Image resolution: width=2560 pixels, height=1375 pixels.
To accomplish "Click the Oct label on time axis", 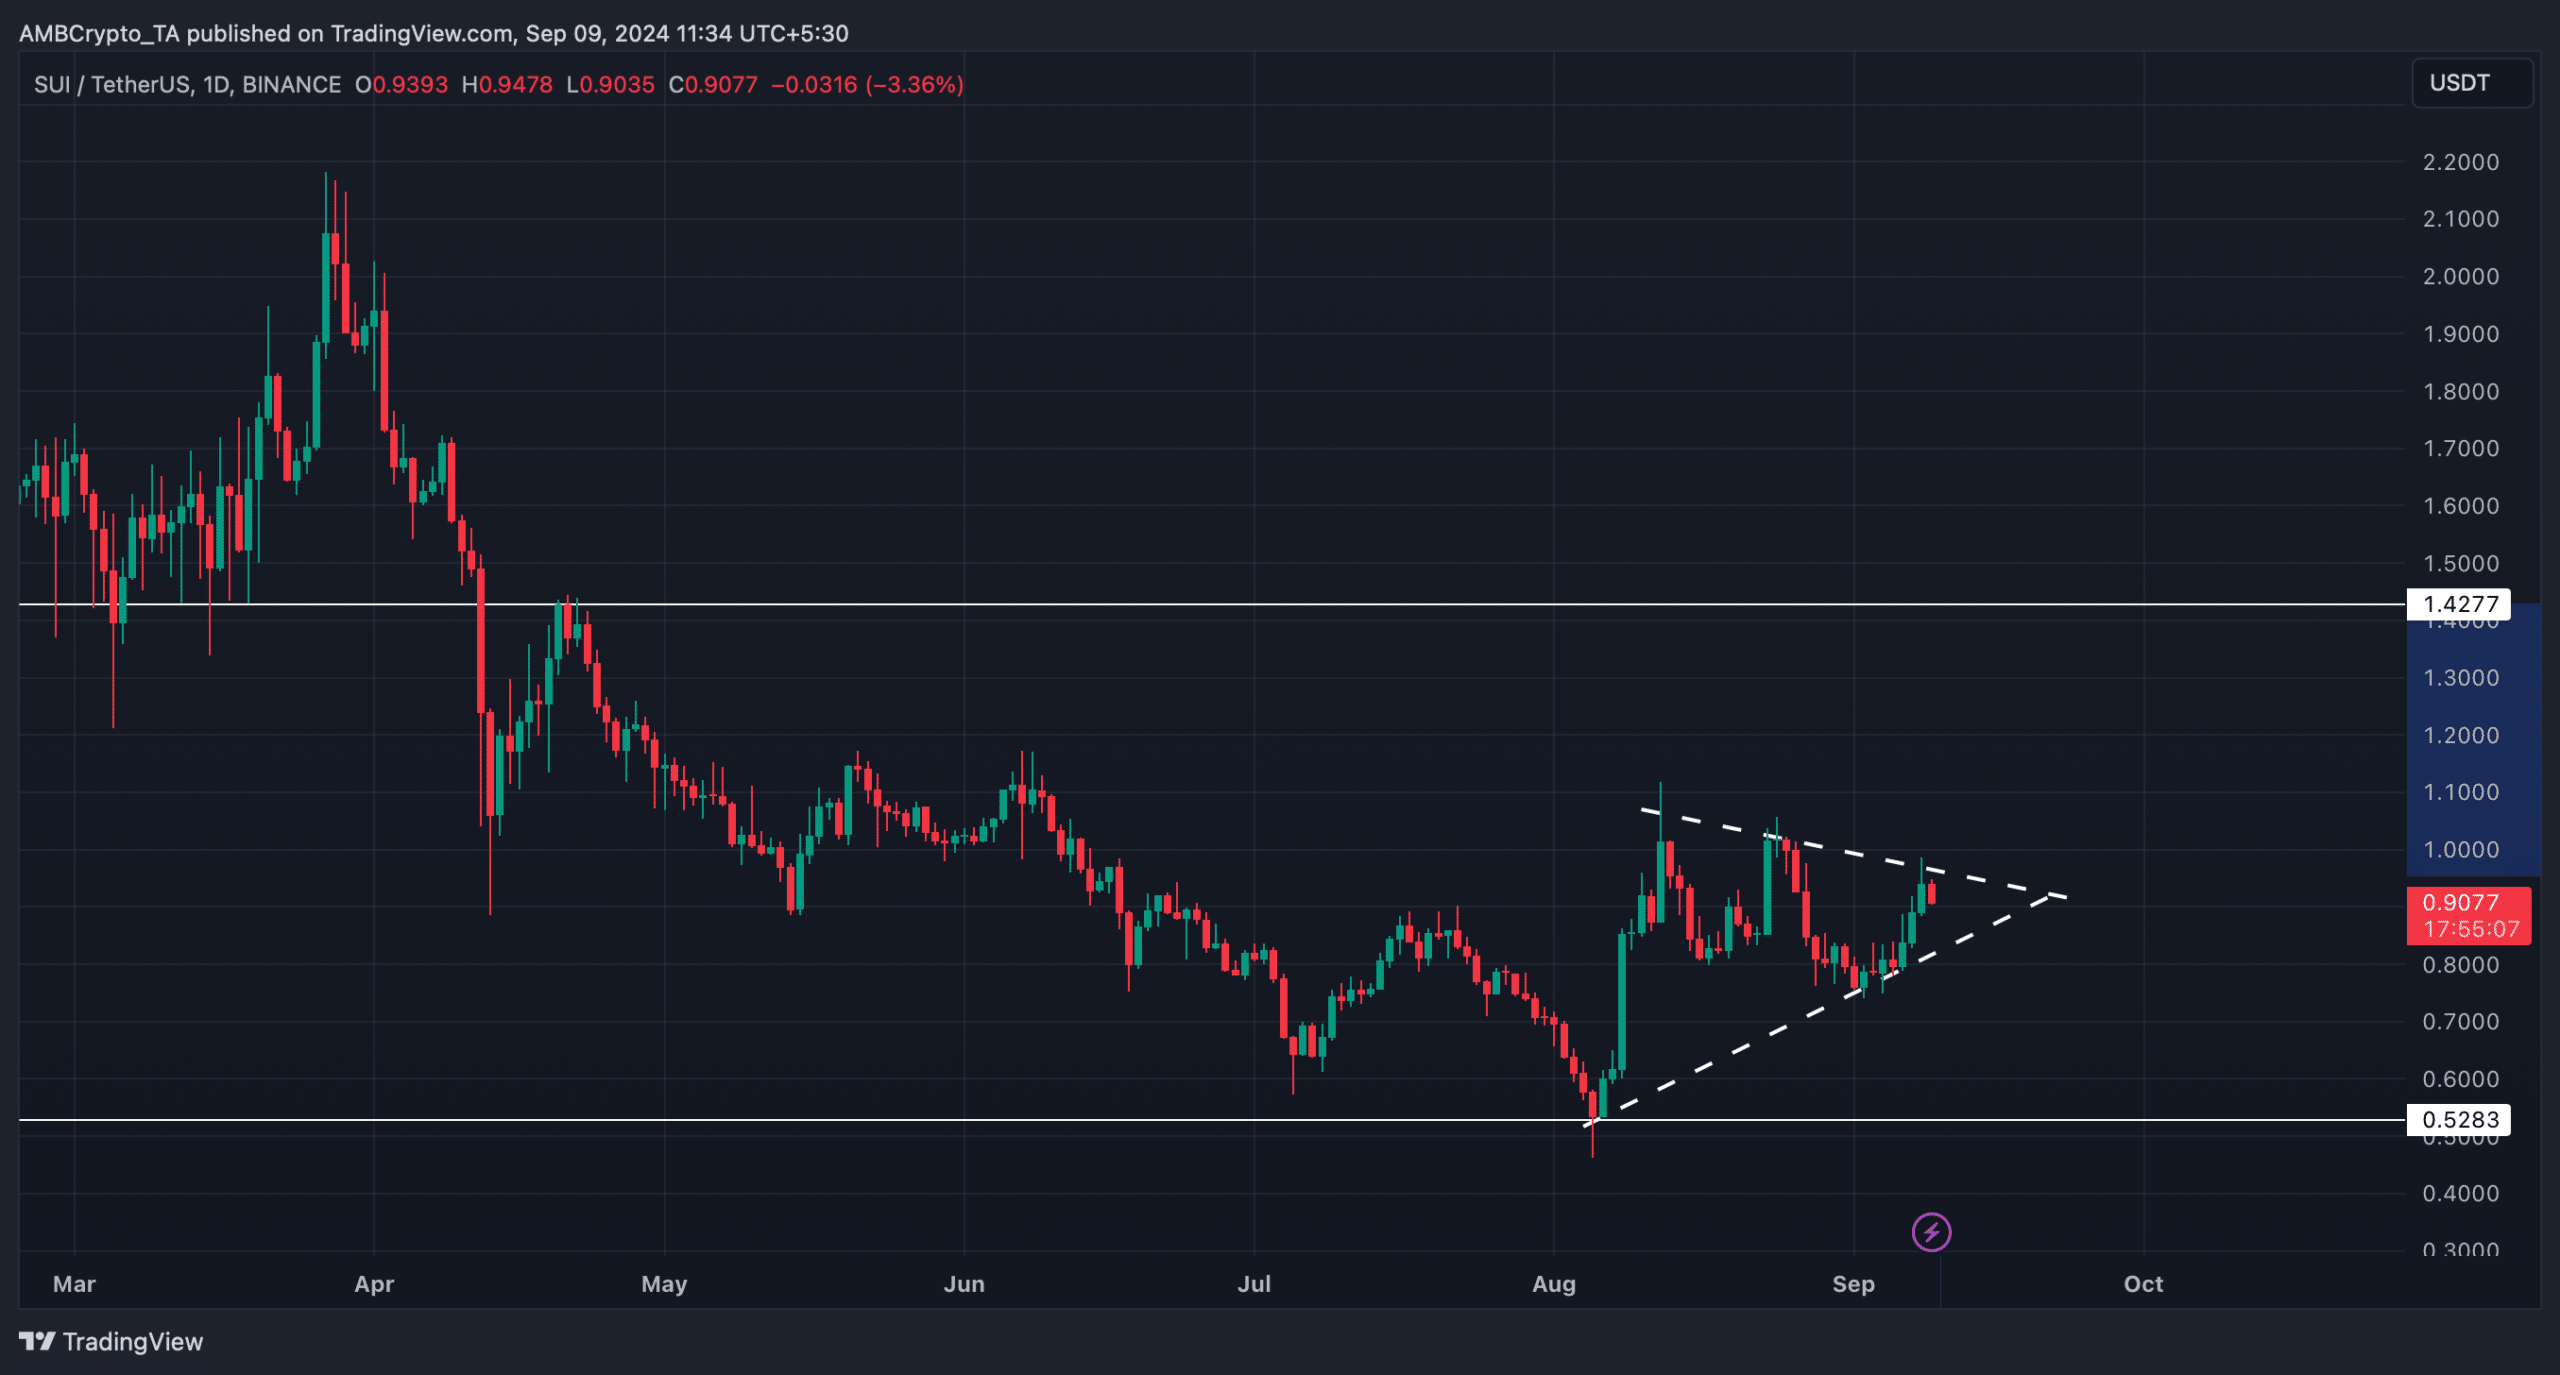I will point(2143,1284).
